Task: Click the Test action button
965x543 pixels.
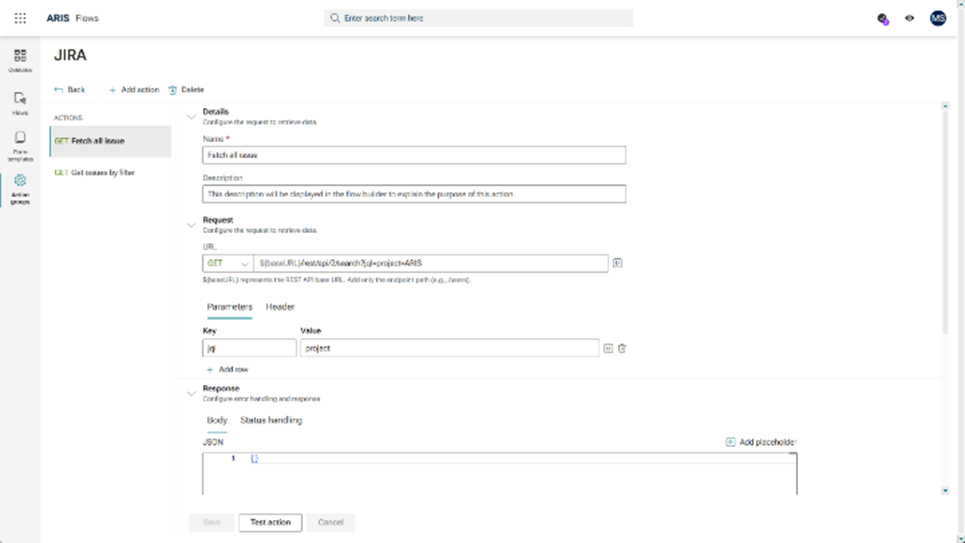Action: click(x=270, y=522)
